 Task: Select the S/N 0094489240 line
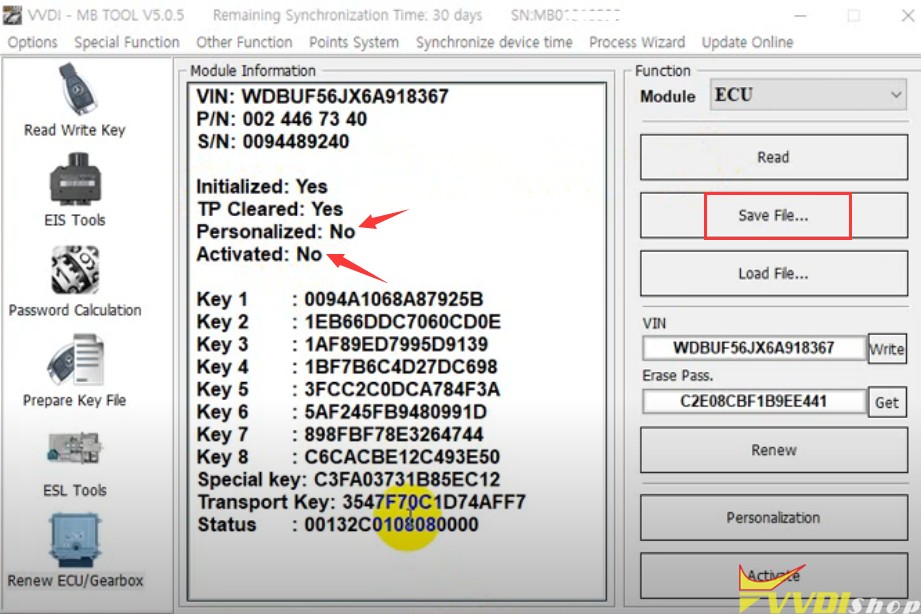point(273,142)
